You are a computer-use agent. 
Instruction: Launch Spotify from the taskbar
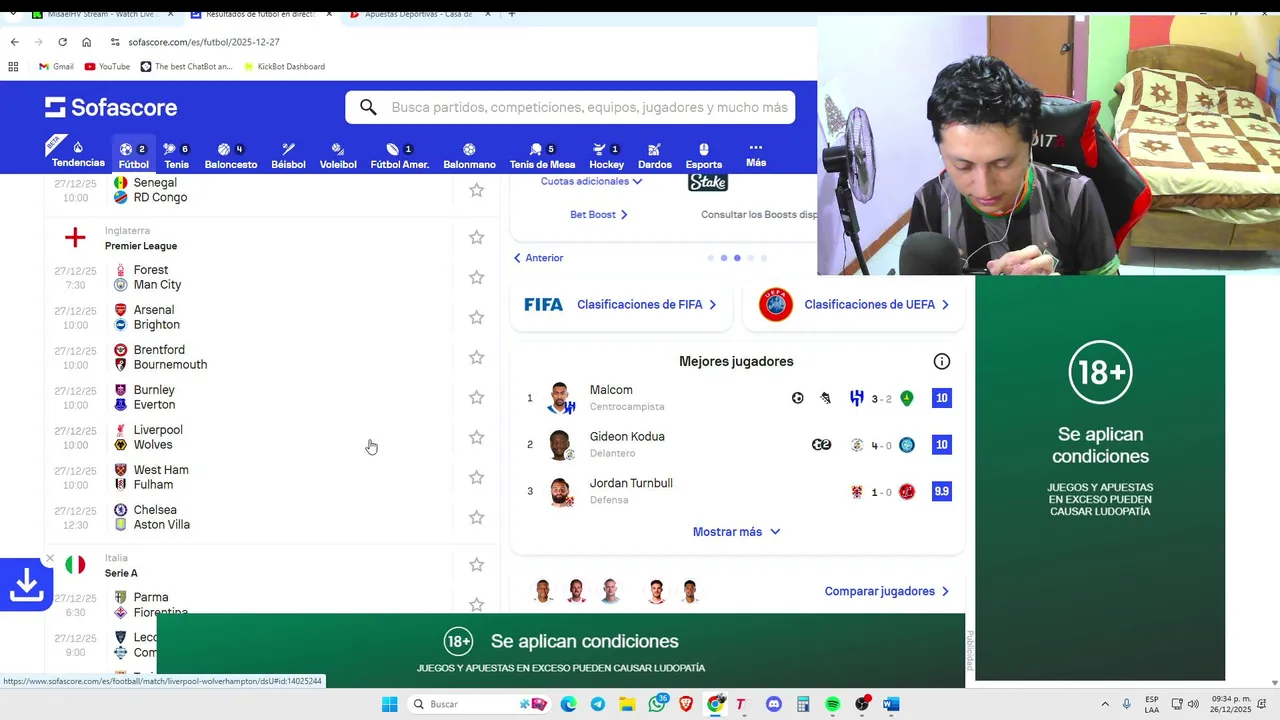[832, 704]
